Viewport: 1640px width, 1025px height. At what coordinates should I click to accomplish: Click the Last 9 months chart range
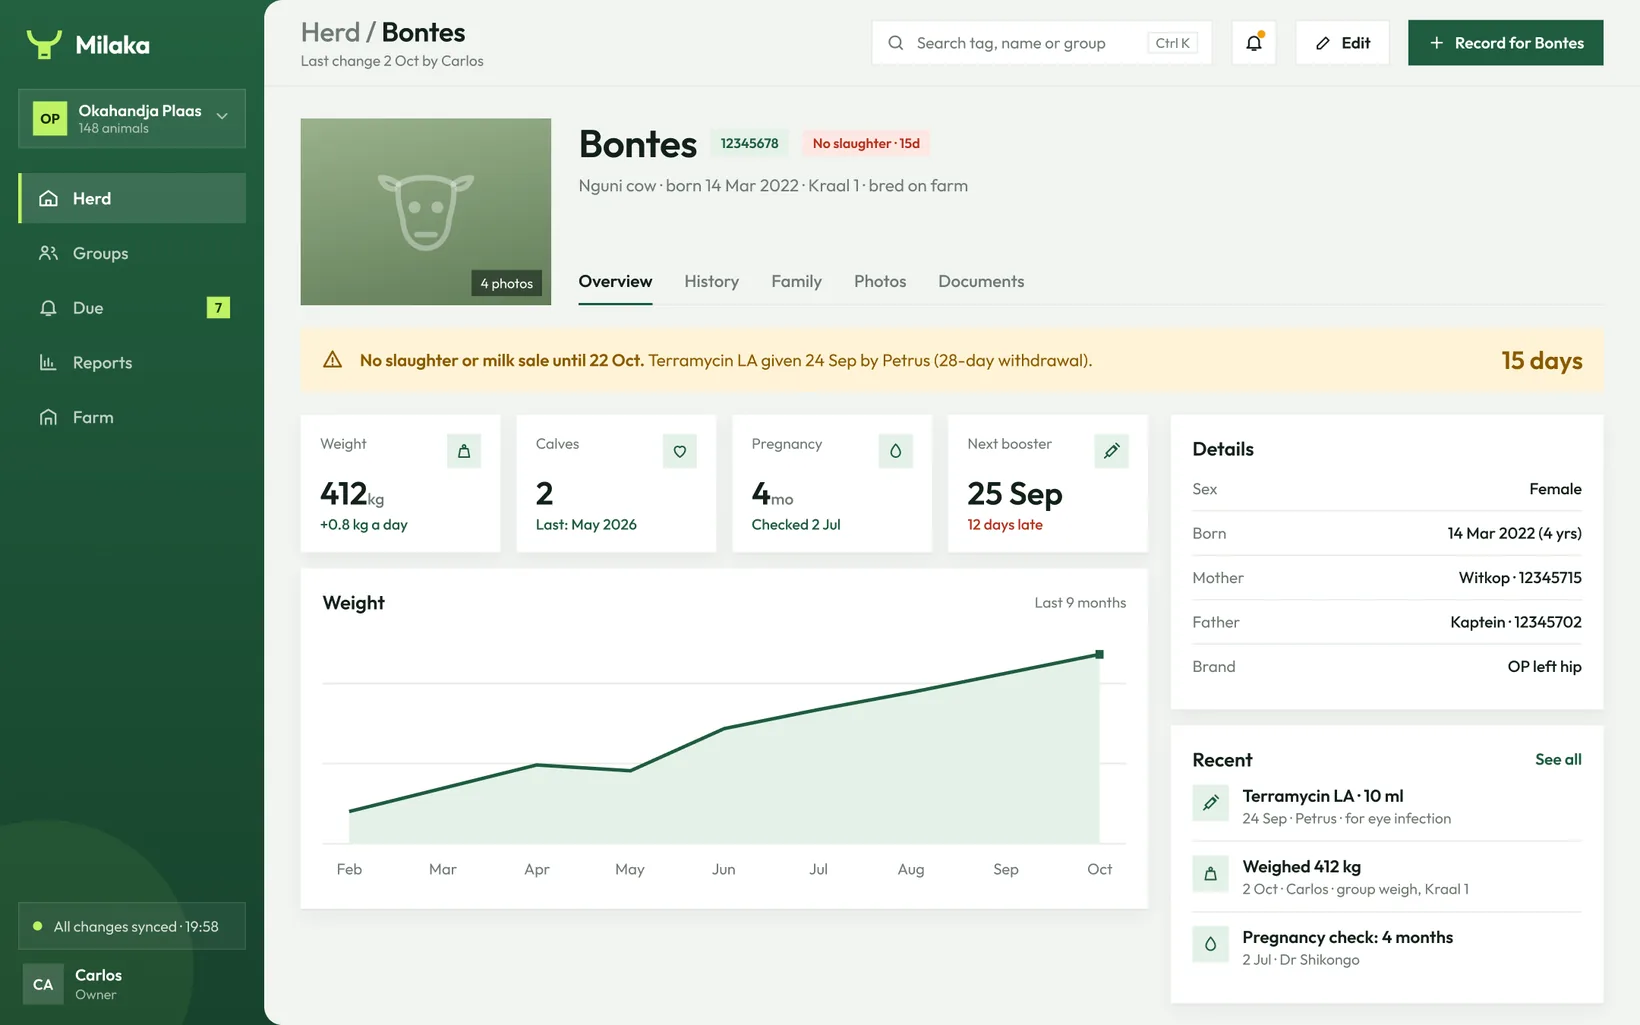[x=1080, y=602]
